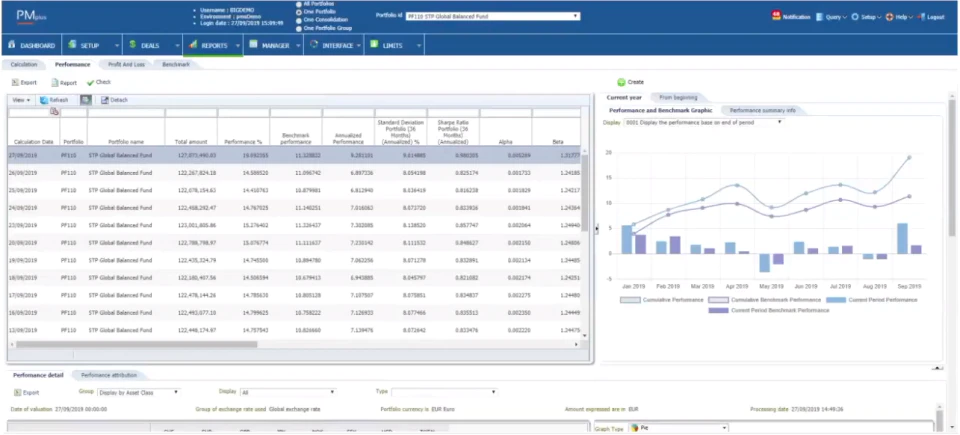Select the One Portfolio Group radio option

(299, 28)
